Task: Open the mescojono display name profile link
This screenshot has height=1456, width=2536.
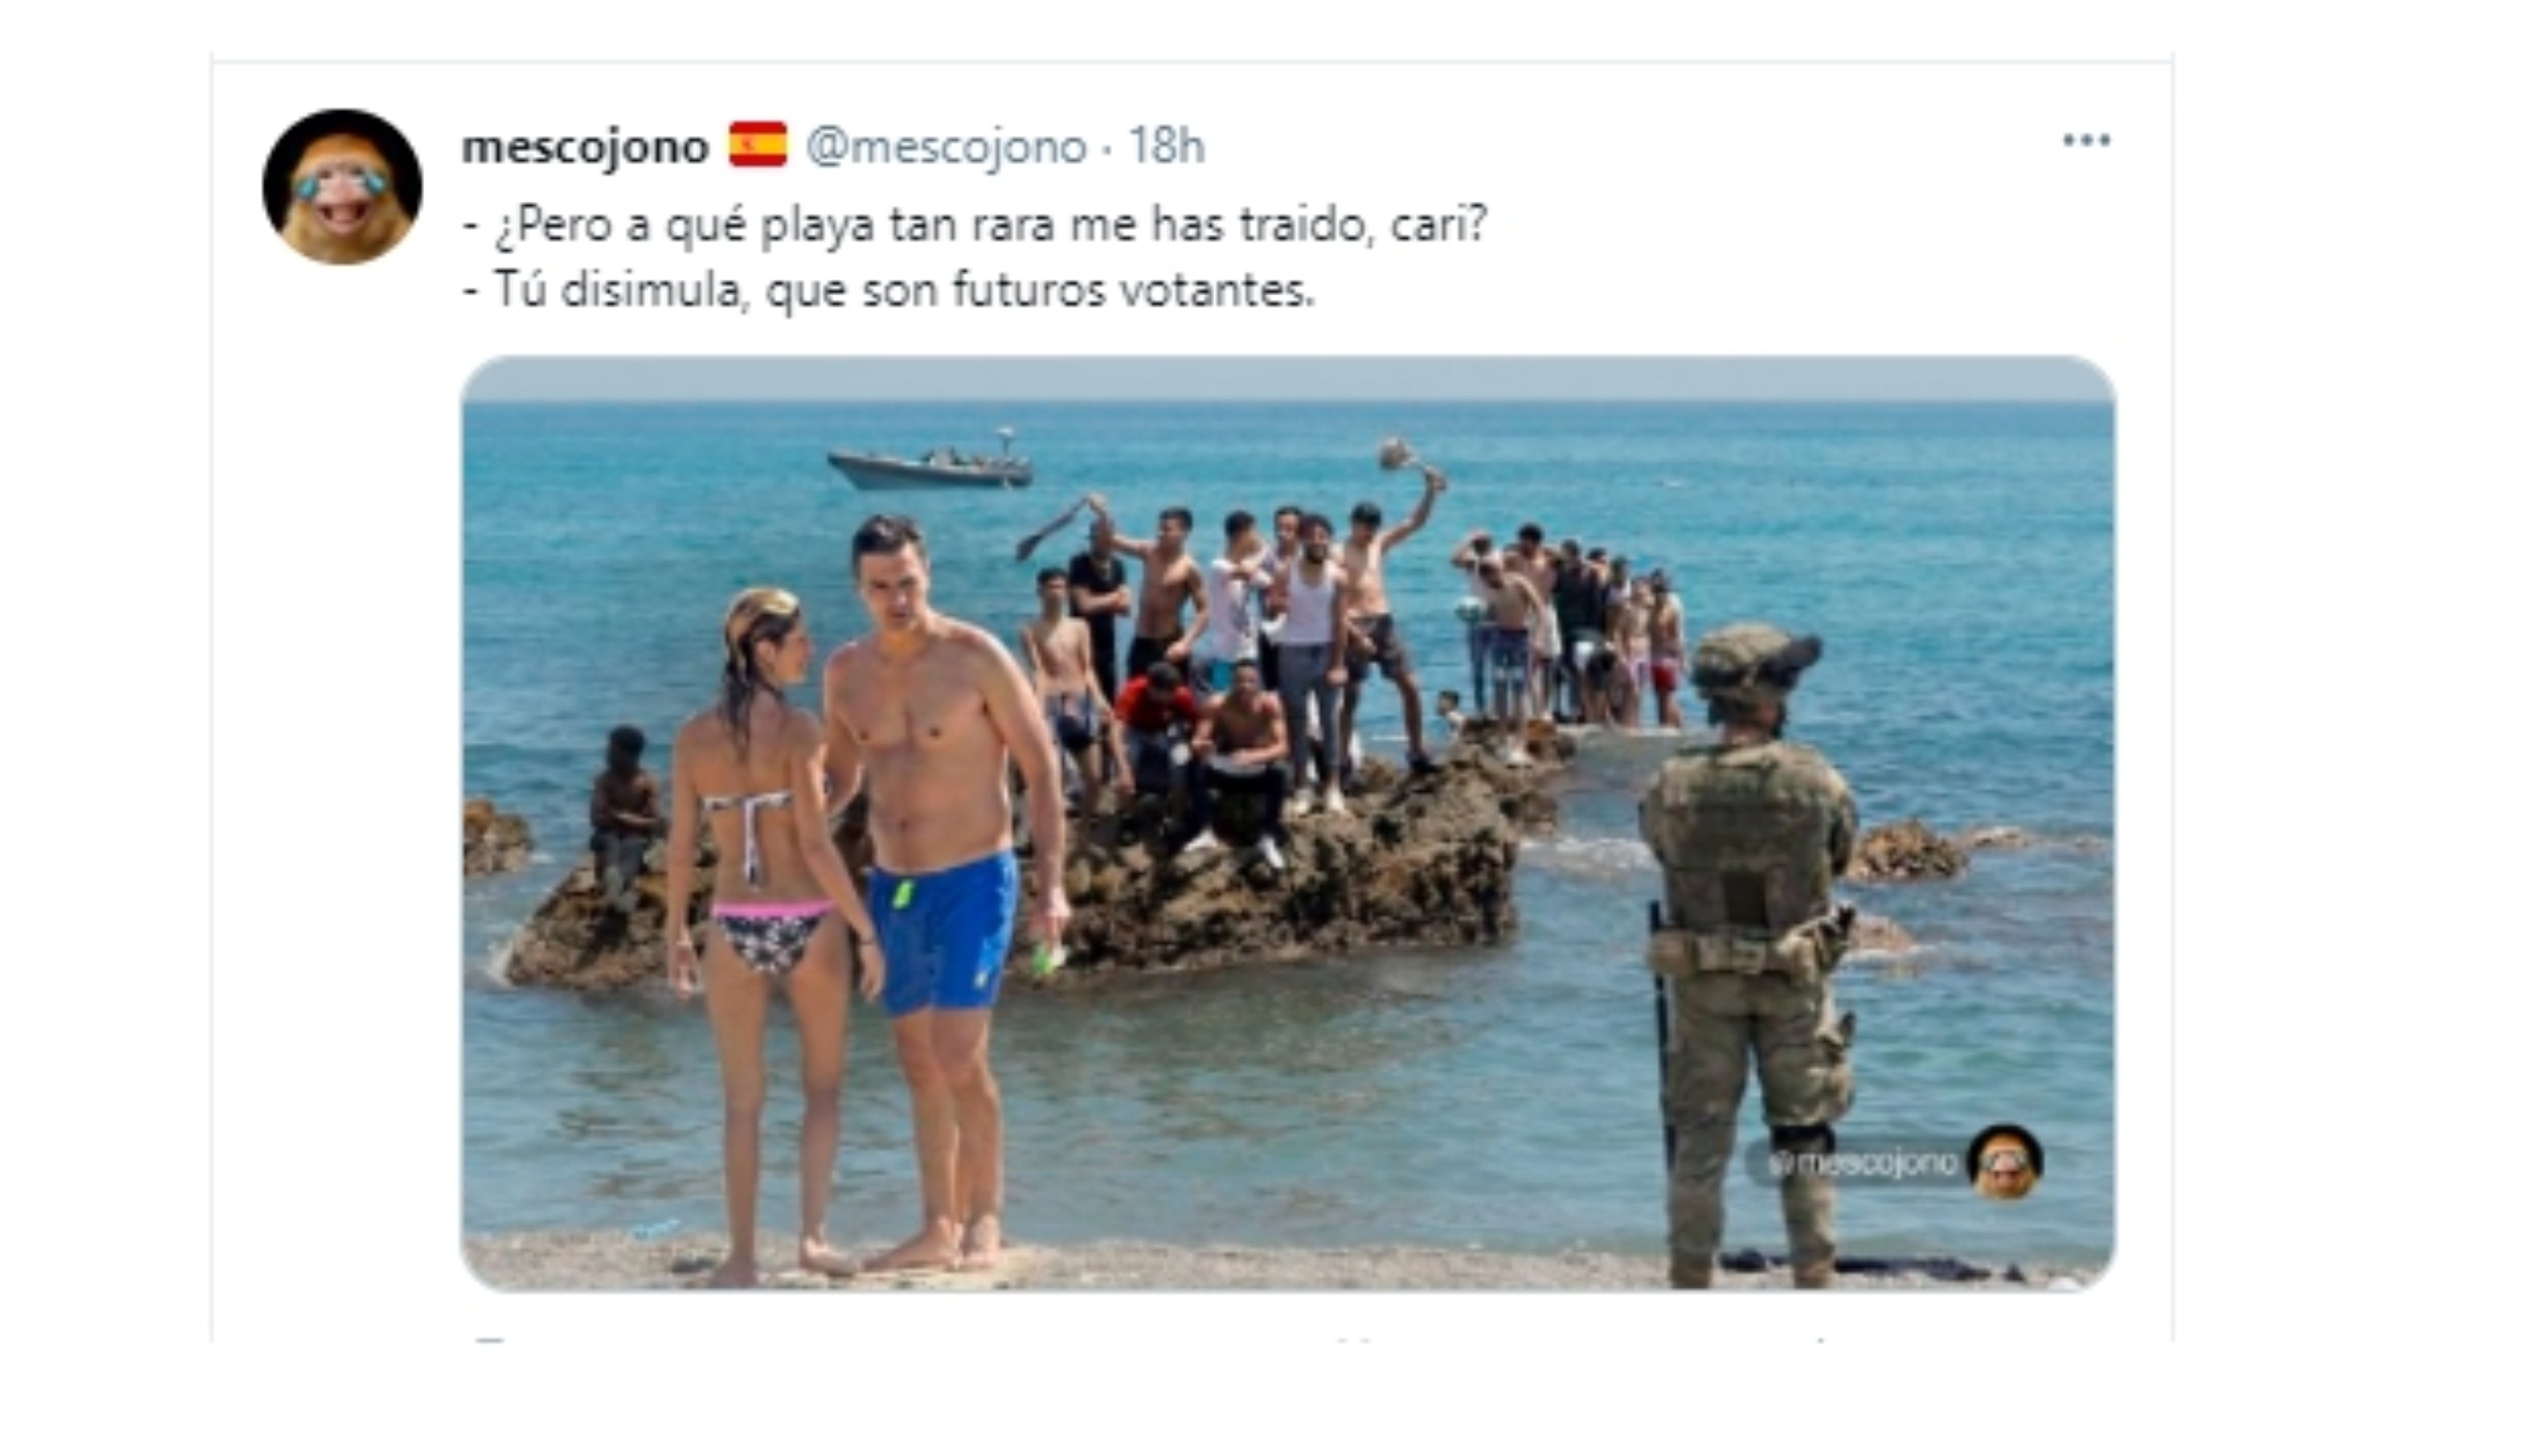Action: pos(585,147)
